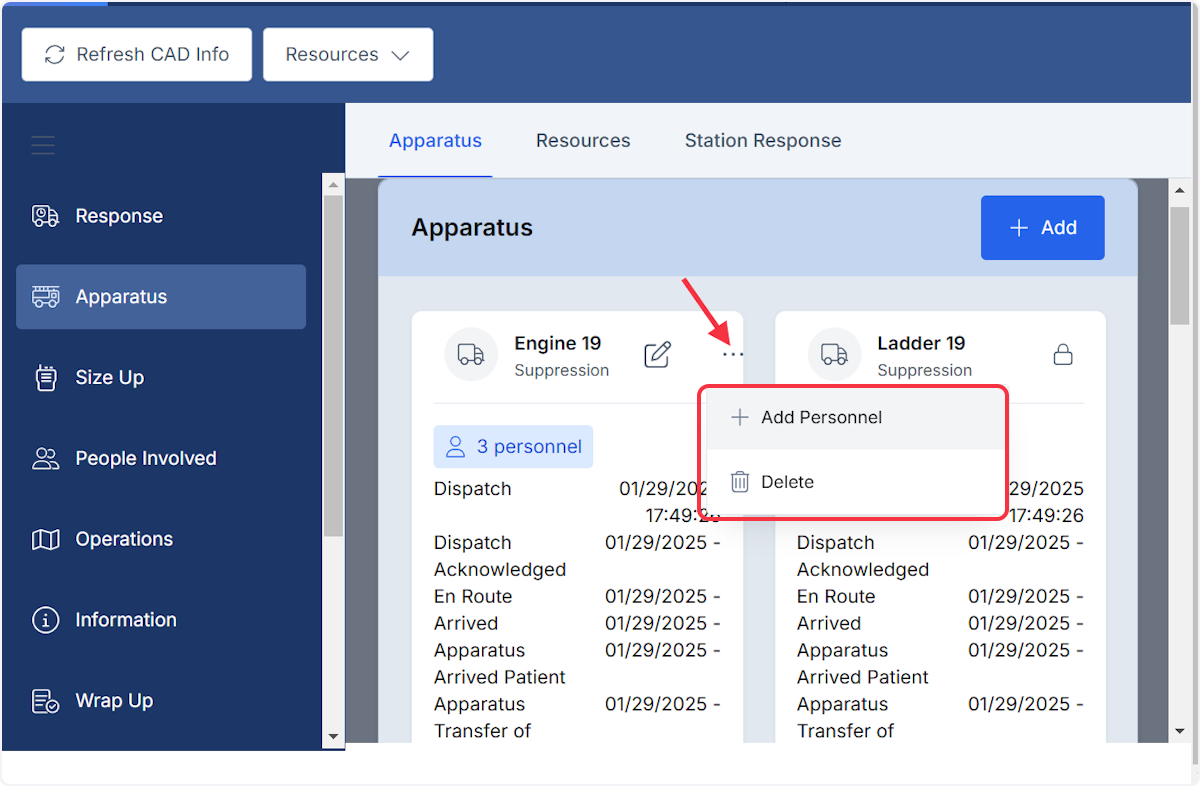
Task: Open the Resources dropdown in top bar
Action: click(x=348, y=54)
